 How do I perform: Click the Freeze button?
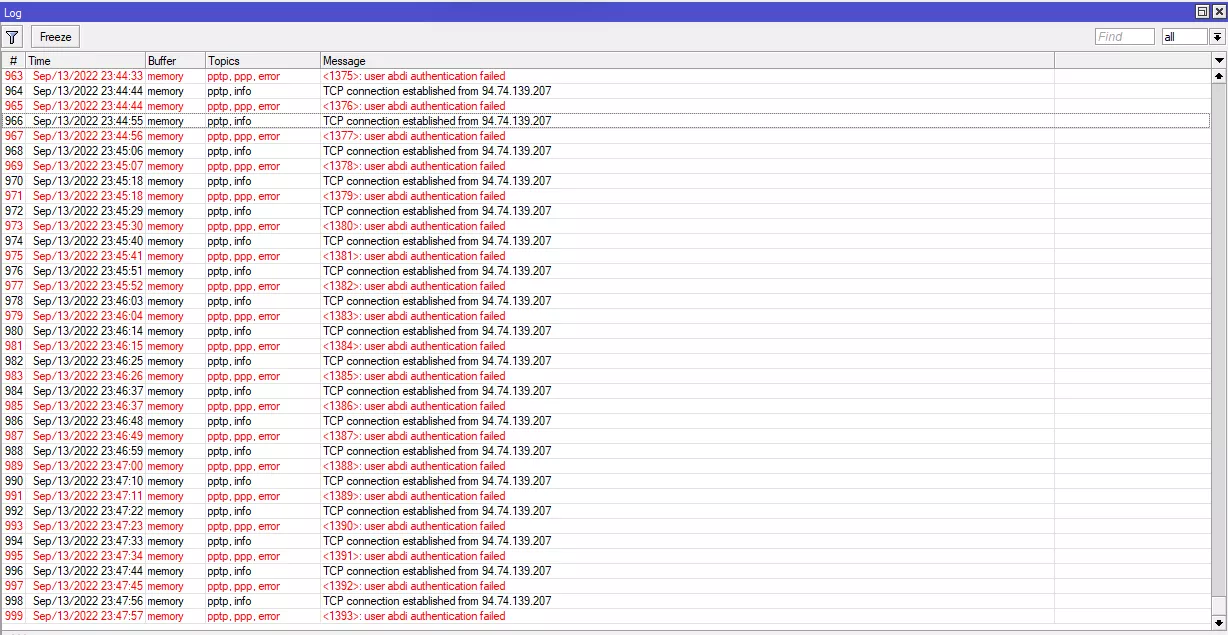point(55,37)
